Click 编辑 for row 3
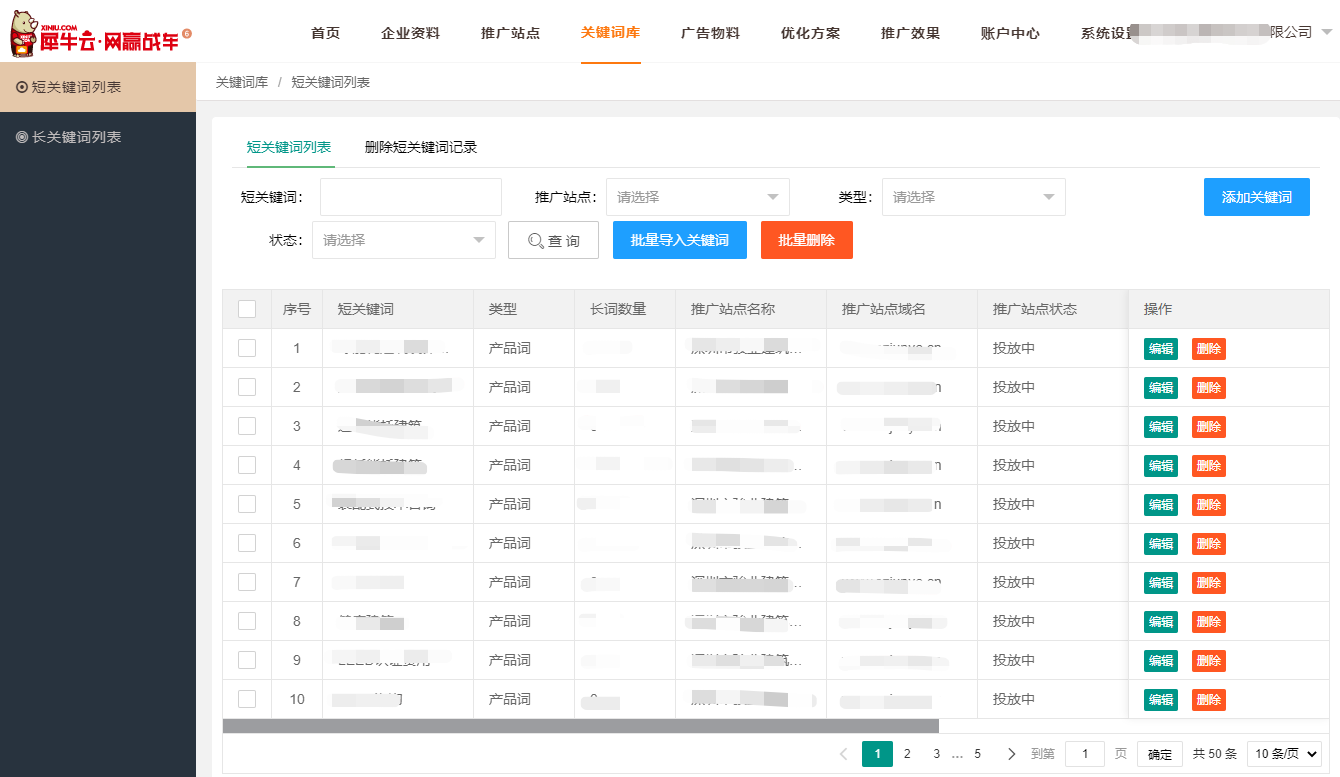The image size is (1340, 777). pyautogui.click(x=1161, y=427)
